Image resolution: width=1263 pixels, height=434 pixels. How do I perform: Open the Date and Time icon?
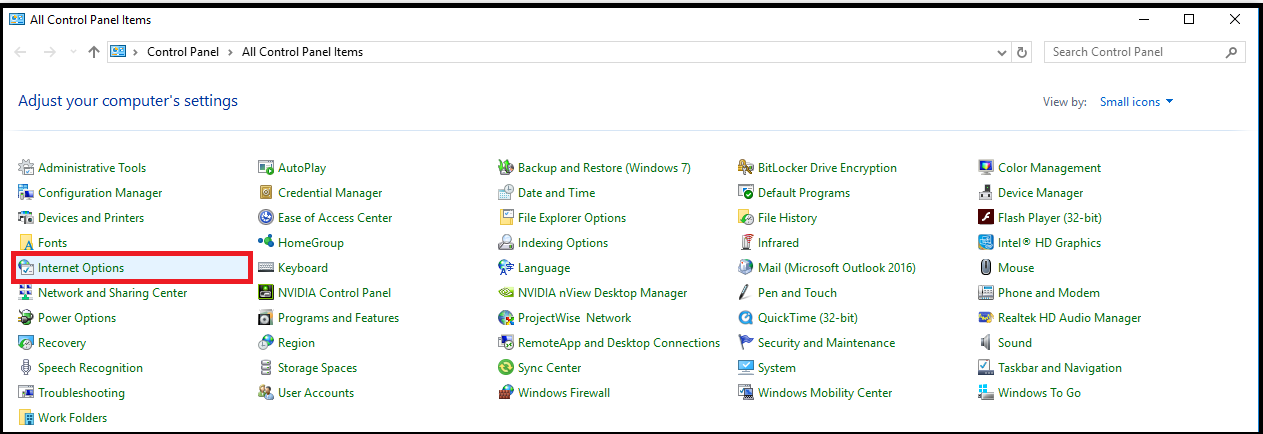(506, 193)
